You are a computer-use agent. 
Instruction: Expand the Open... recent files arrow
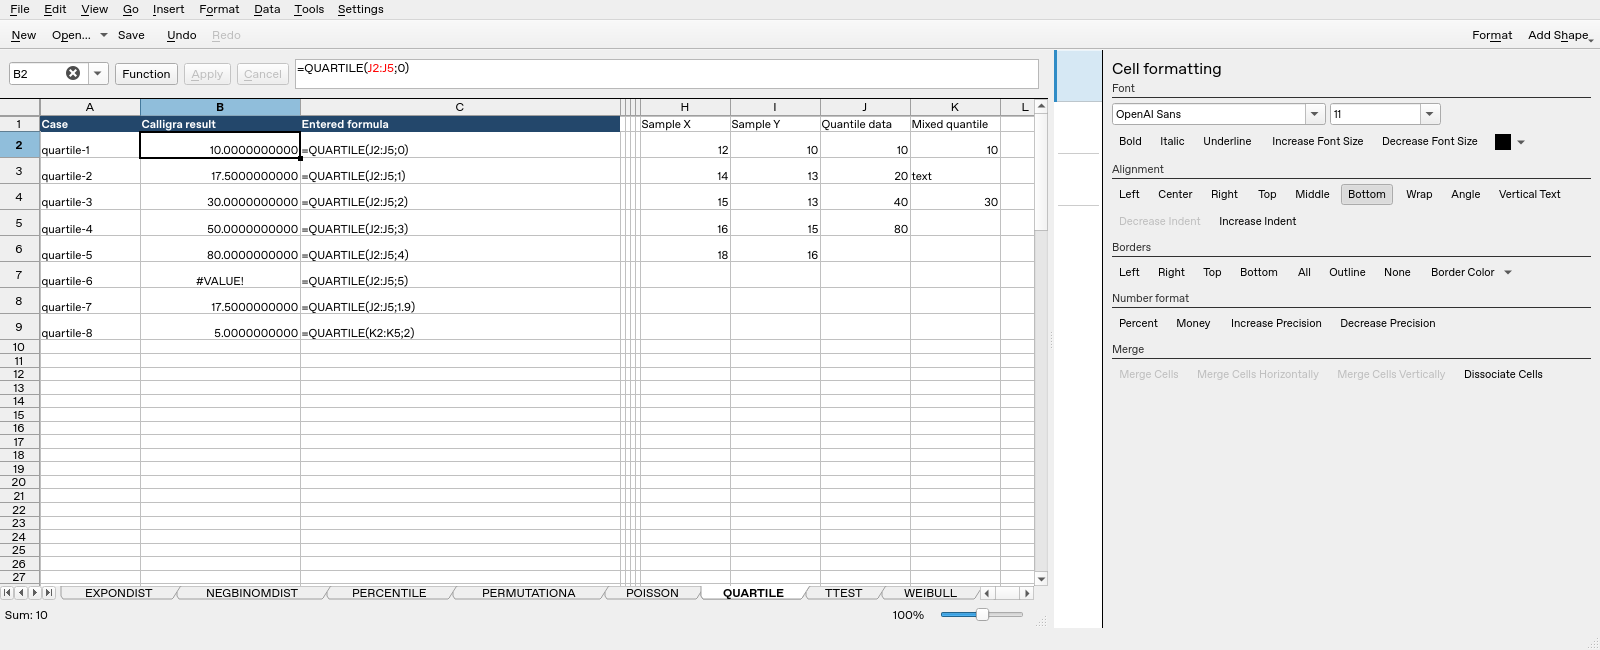[x=103, y=35]
